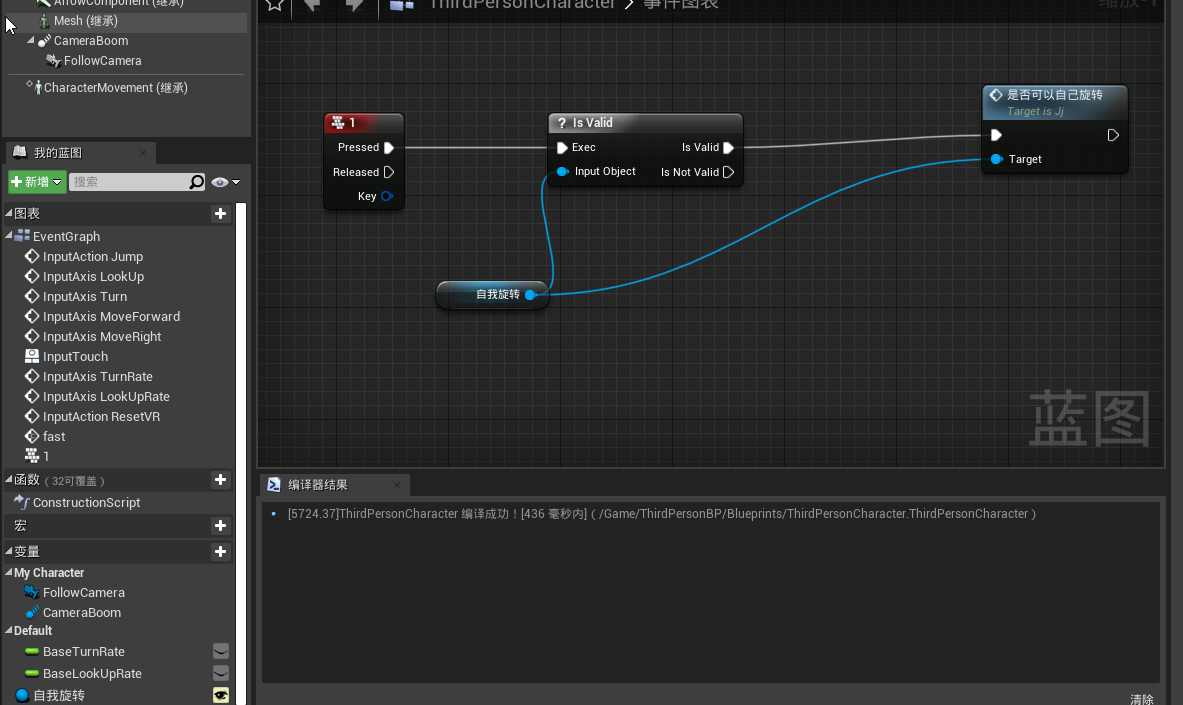Click ThirdPersonCharacter breadcrumb link
Image resolution: width=1183 pixels, height=705 pixels.
[x=522, y=5]
